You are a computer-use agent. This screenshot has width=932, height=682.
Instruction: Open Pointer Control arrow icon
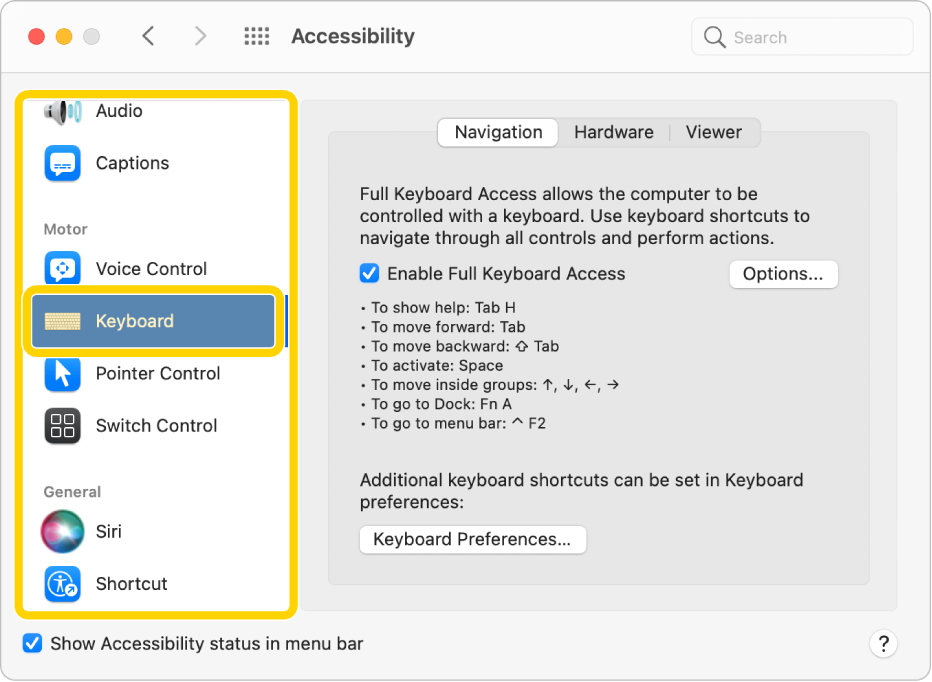(x=62, y=373)
